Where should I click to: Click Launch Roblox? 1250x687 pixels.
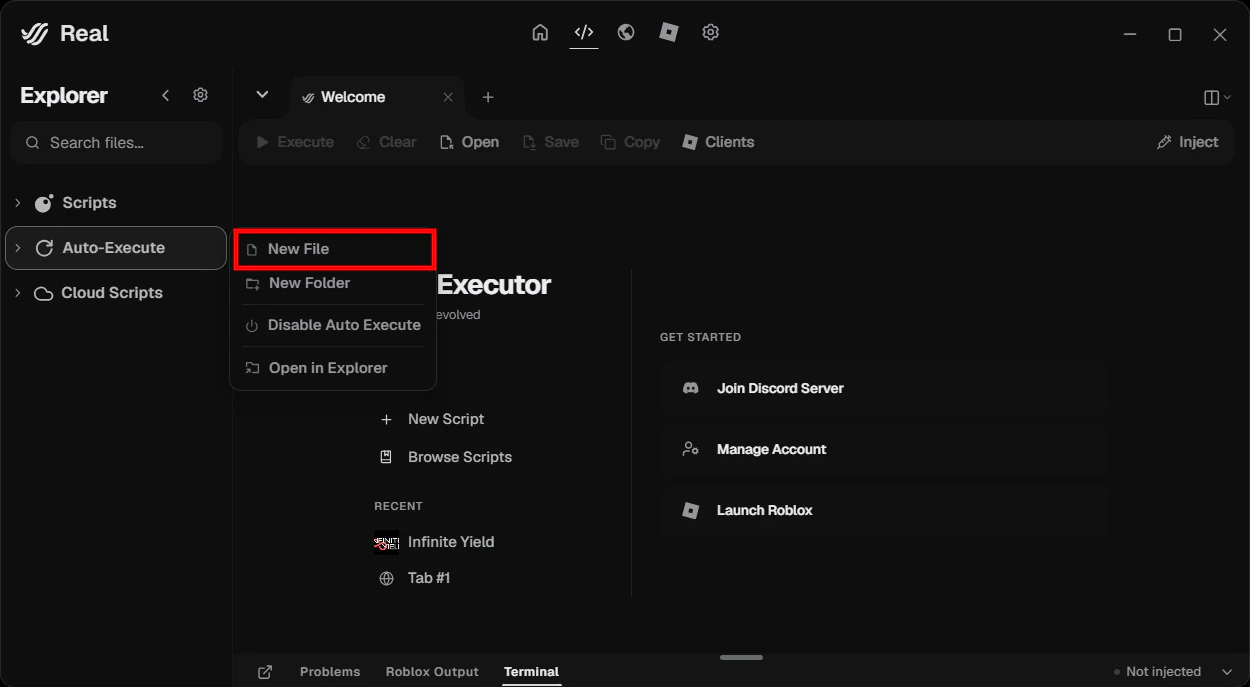pyautogui.click(x=883, y=510)
